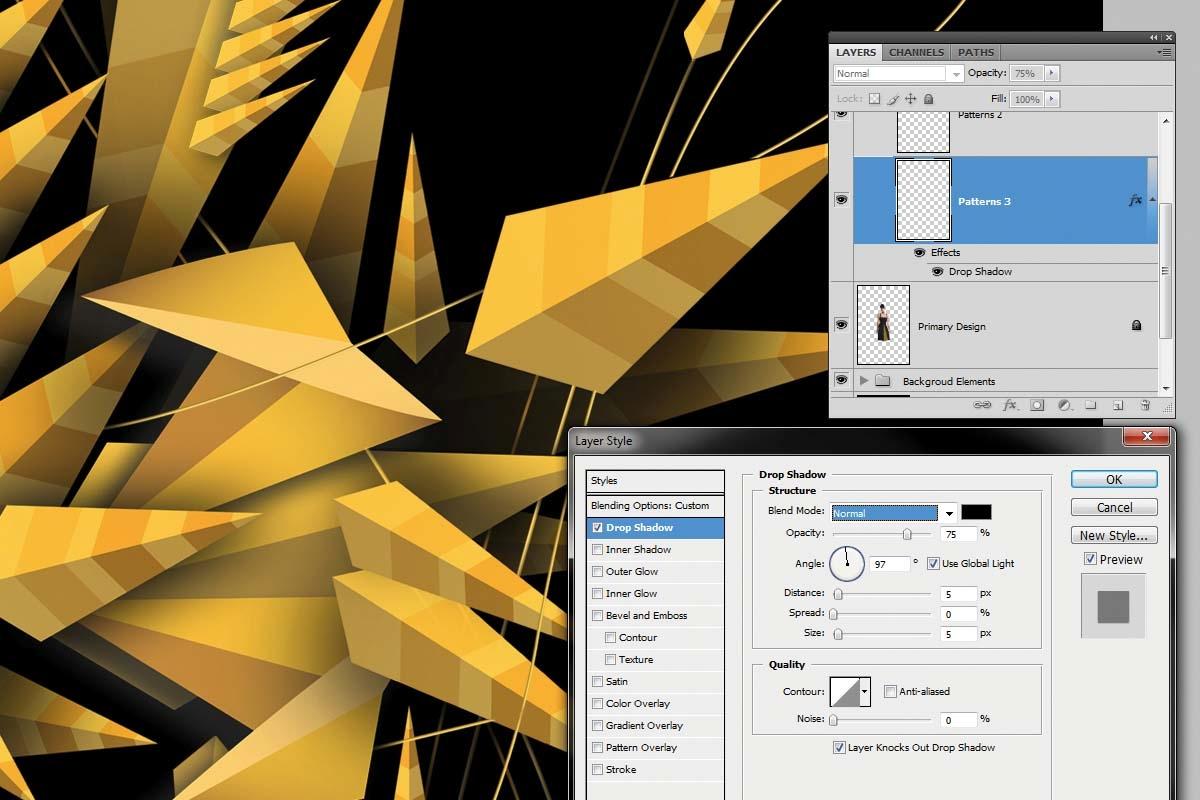Open the Contour picker arrow
Image resolution: width=1200 pixels, height=800 pixels.
[864, 691]
